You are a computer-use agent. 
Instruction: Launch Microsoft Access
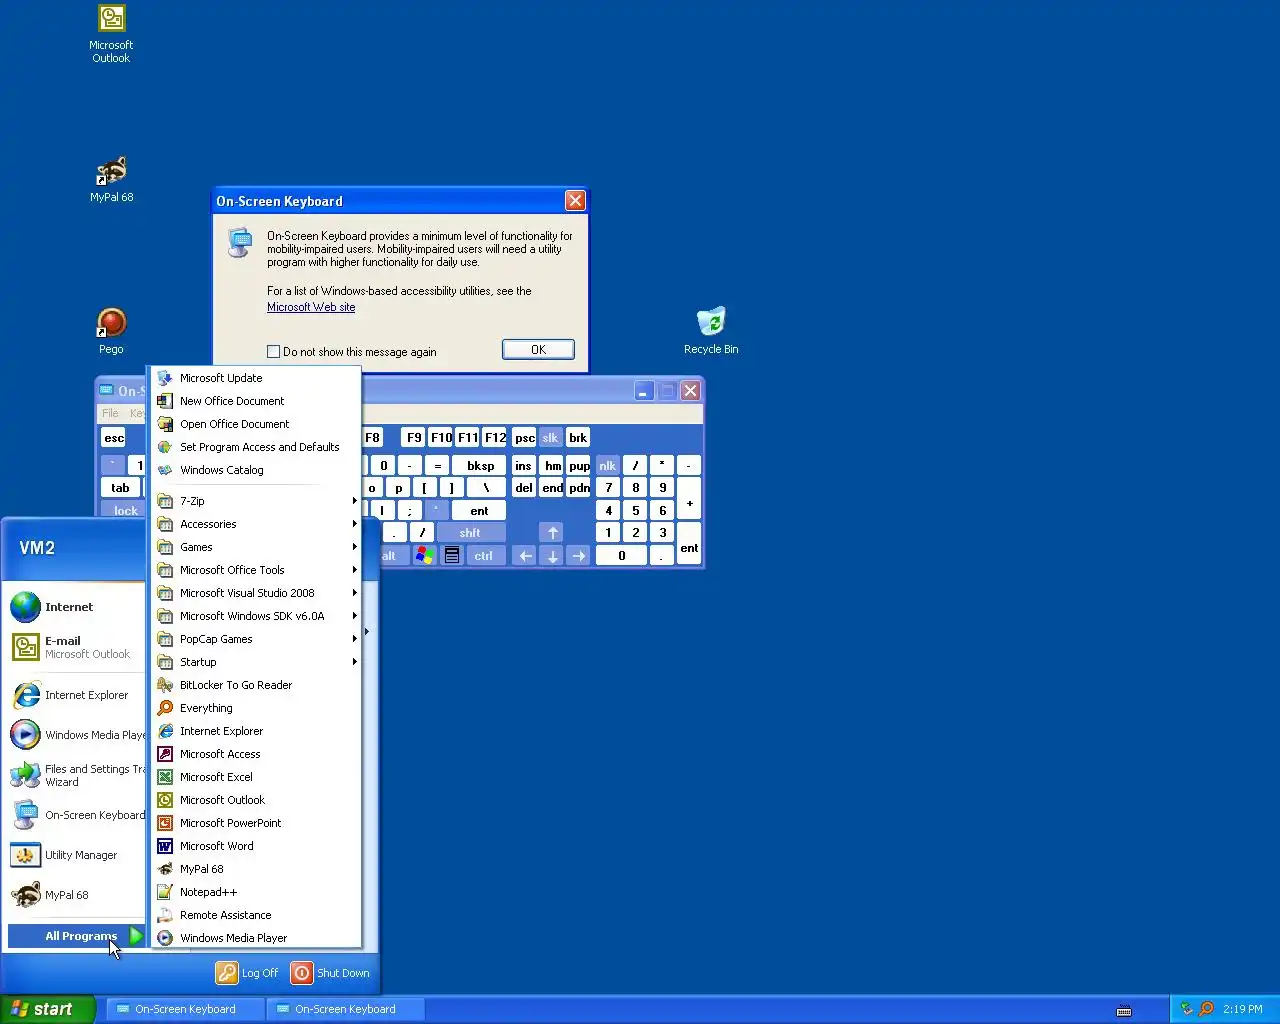[256, 754]
